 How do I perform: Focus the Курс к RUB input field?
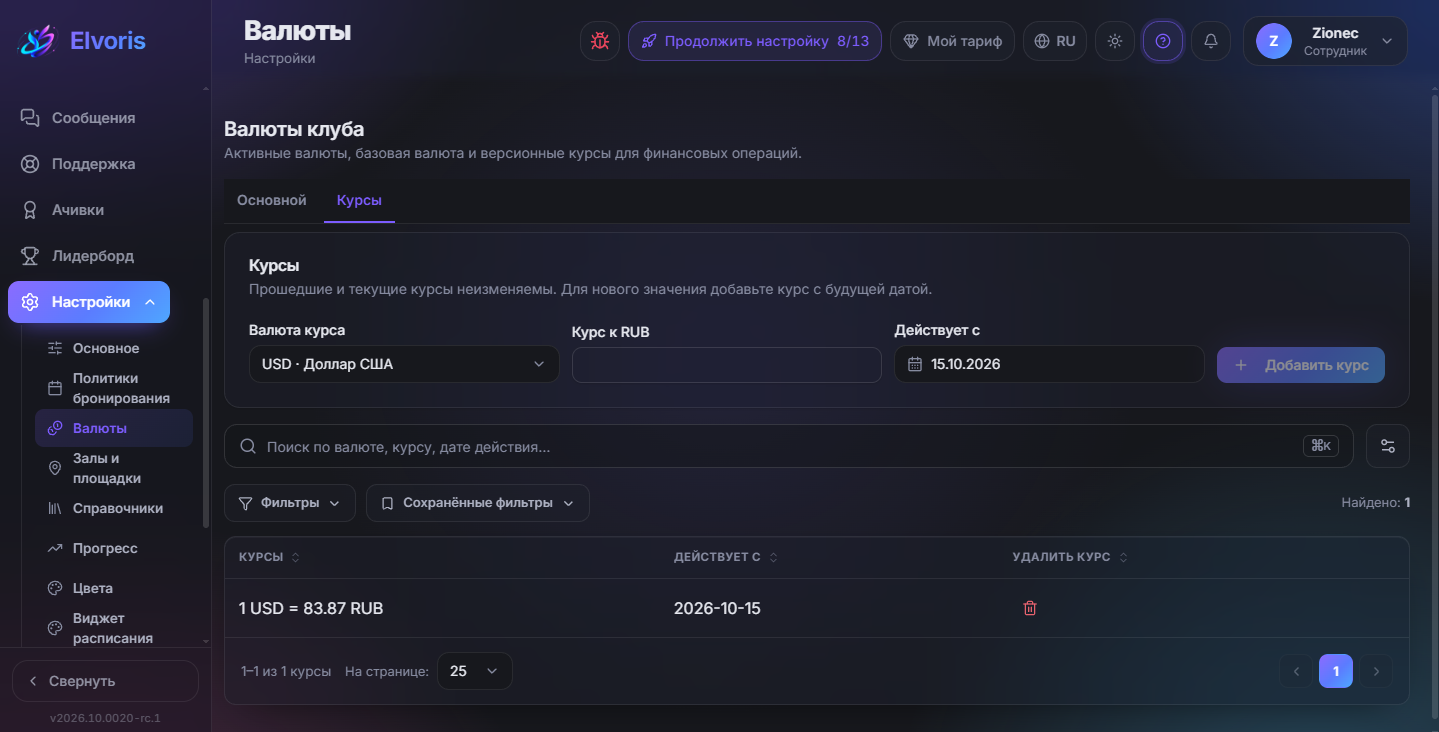coord(727,365)
